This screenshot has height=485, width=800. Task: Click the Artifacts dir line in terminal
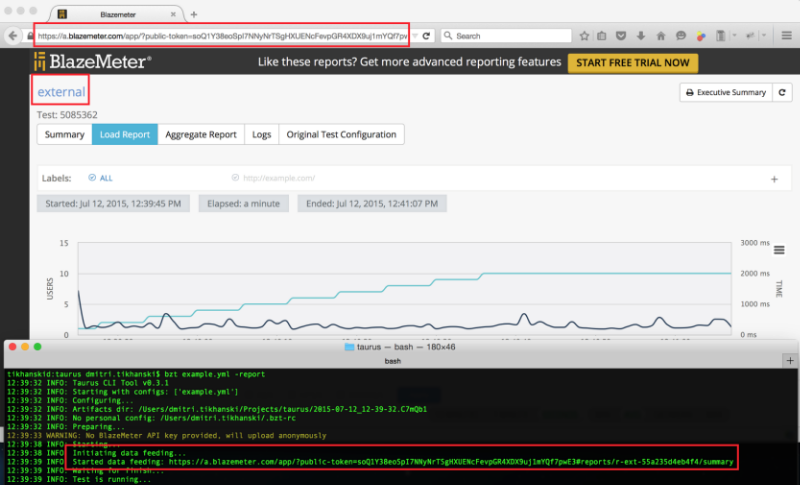tap(217, 409)
